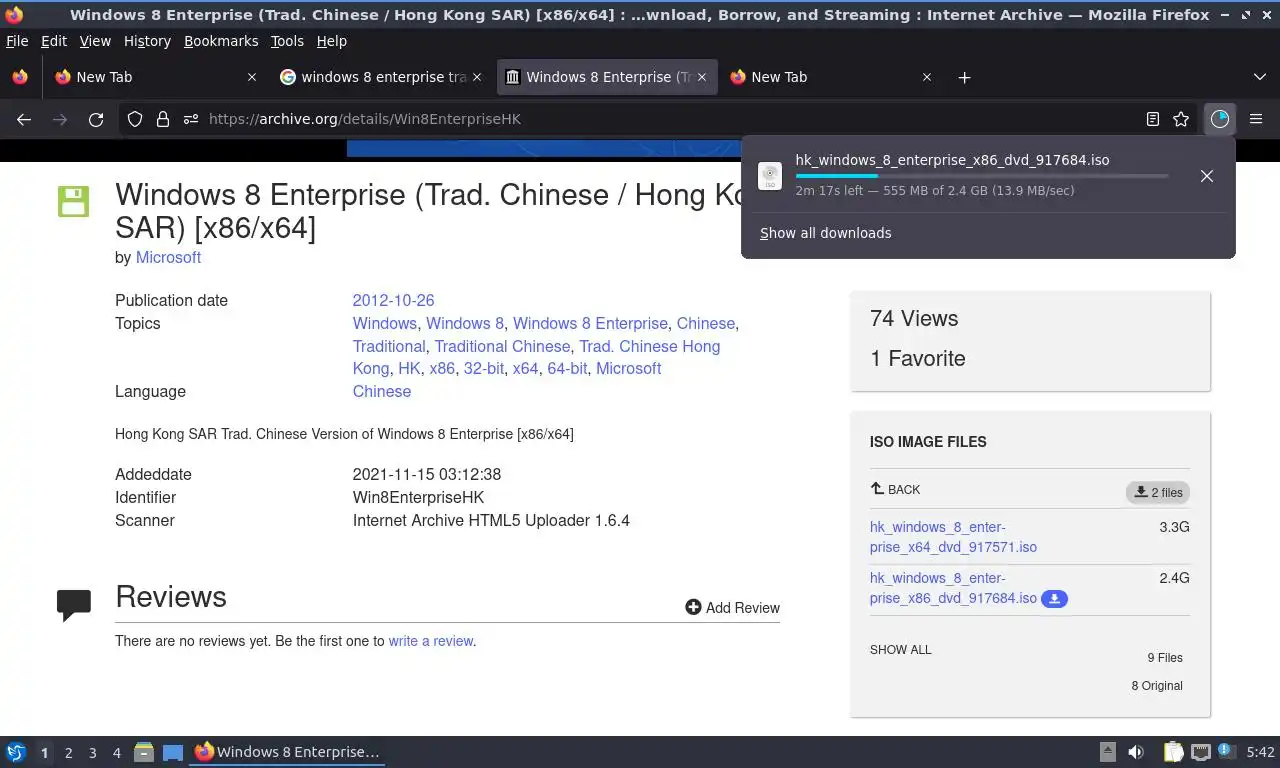Open volume control in system tray
Image resolution: width=1280 pixels, height=768 pixels.
tap(1136, 752)
